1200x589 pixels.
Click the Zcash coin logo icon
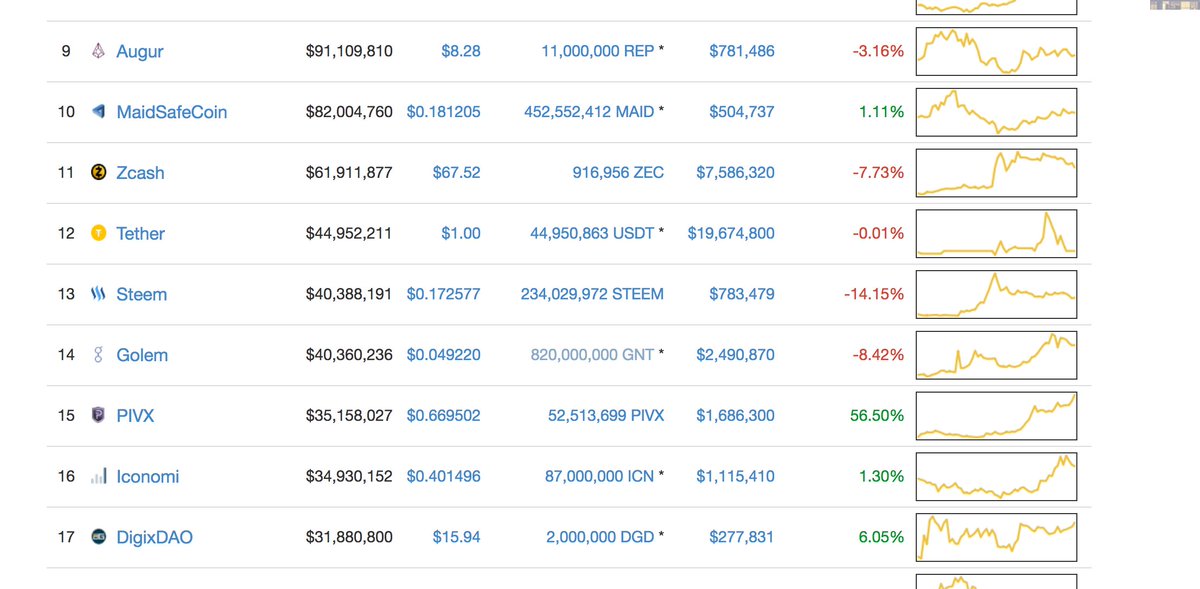point(98,173)
